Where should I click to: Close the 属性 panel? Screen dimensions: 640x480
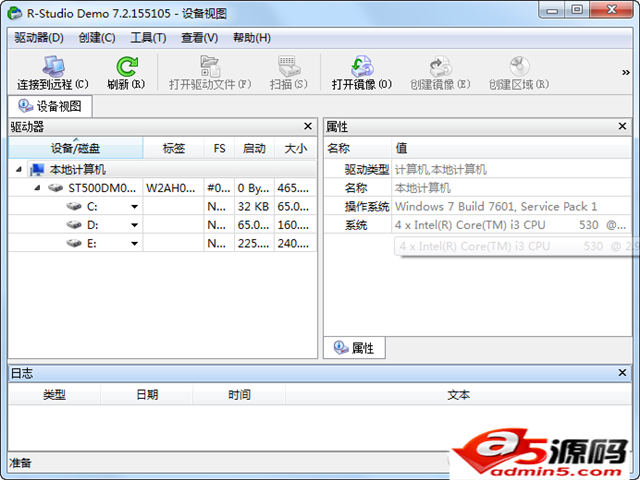pyautogui.click(x=622, y=127)
